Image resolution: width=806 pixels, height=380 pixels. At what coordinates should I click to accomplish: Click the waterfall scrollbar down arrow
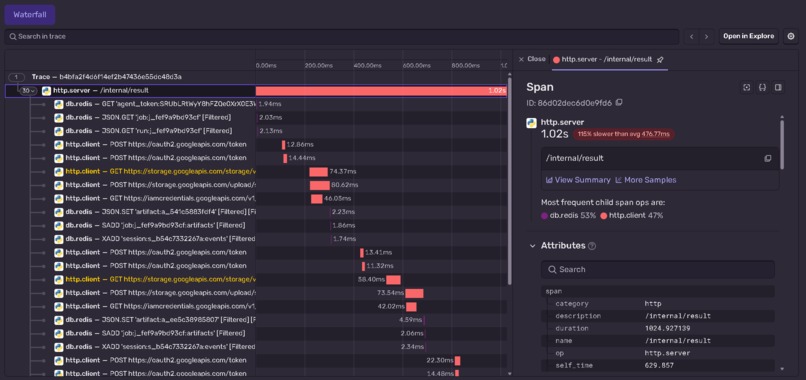[509, 374]
